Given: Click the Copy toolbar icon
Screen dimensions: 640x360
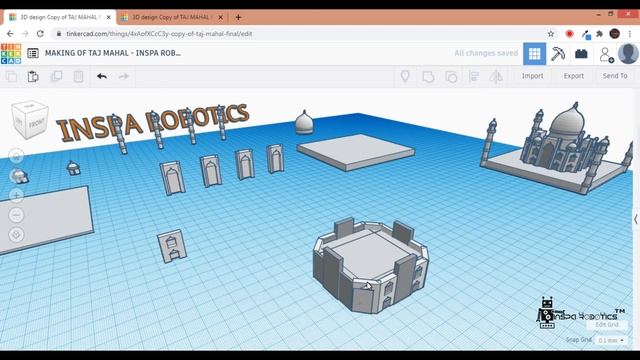Looking at the screenshot, I should 11,76.
